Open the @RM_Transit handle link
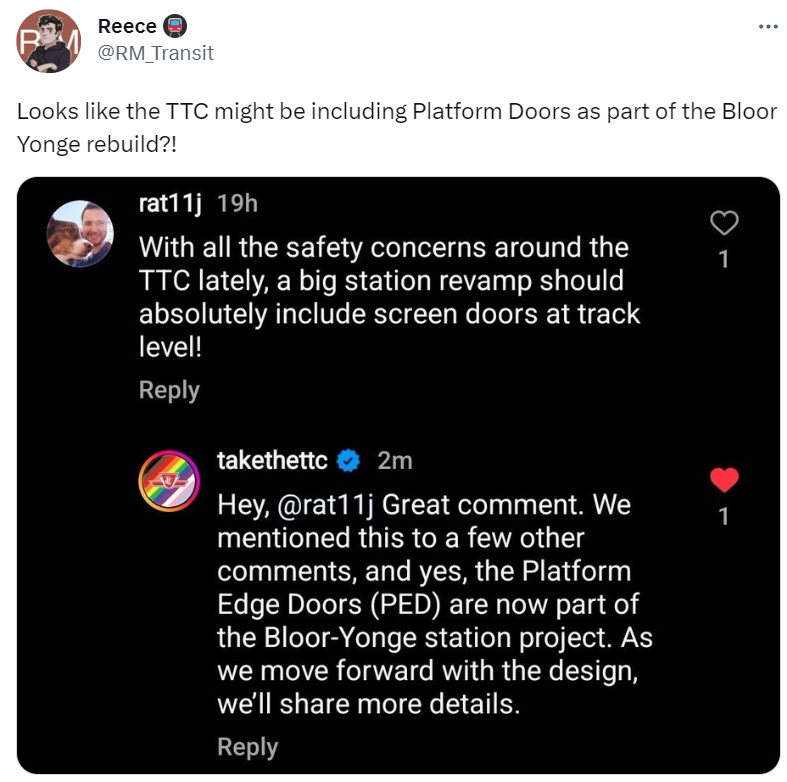The width and height of the screenshot is (787, 782). (x=156, y=53)
